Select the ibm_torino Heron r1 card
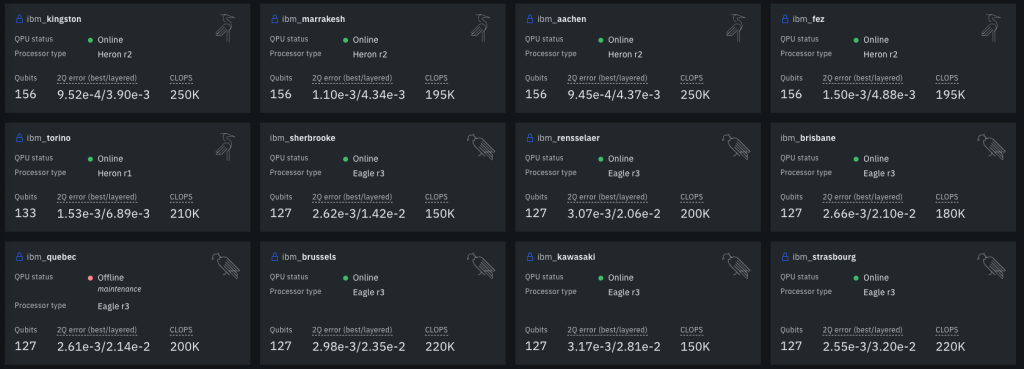Viewport: 1024px width, 369px height. pyautogui.click(x=127, y=177)
